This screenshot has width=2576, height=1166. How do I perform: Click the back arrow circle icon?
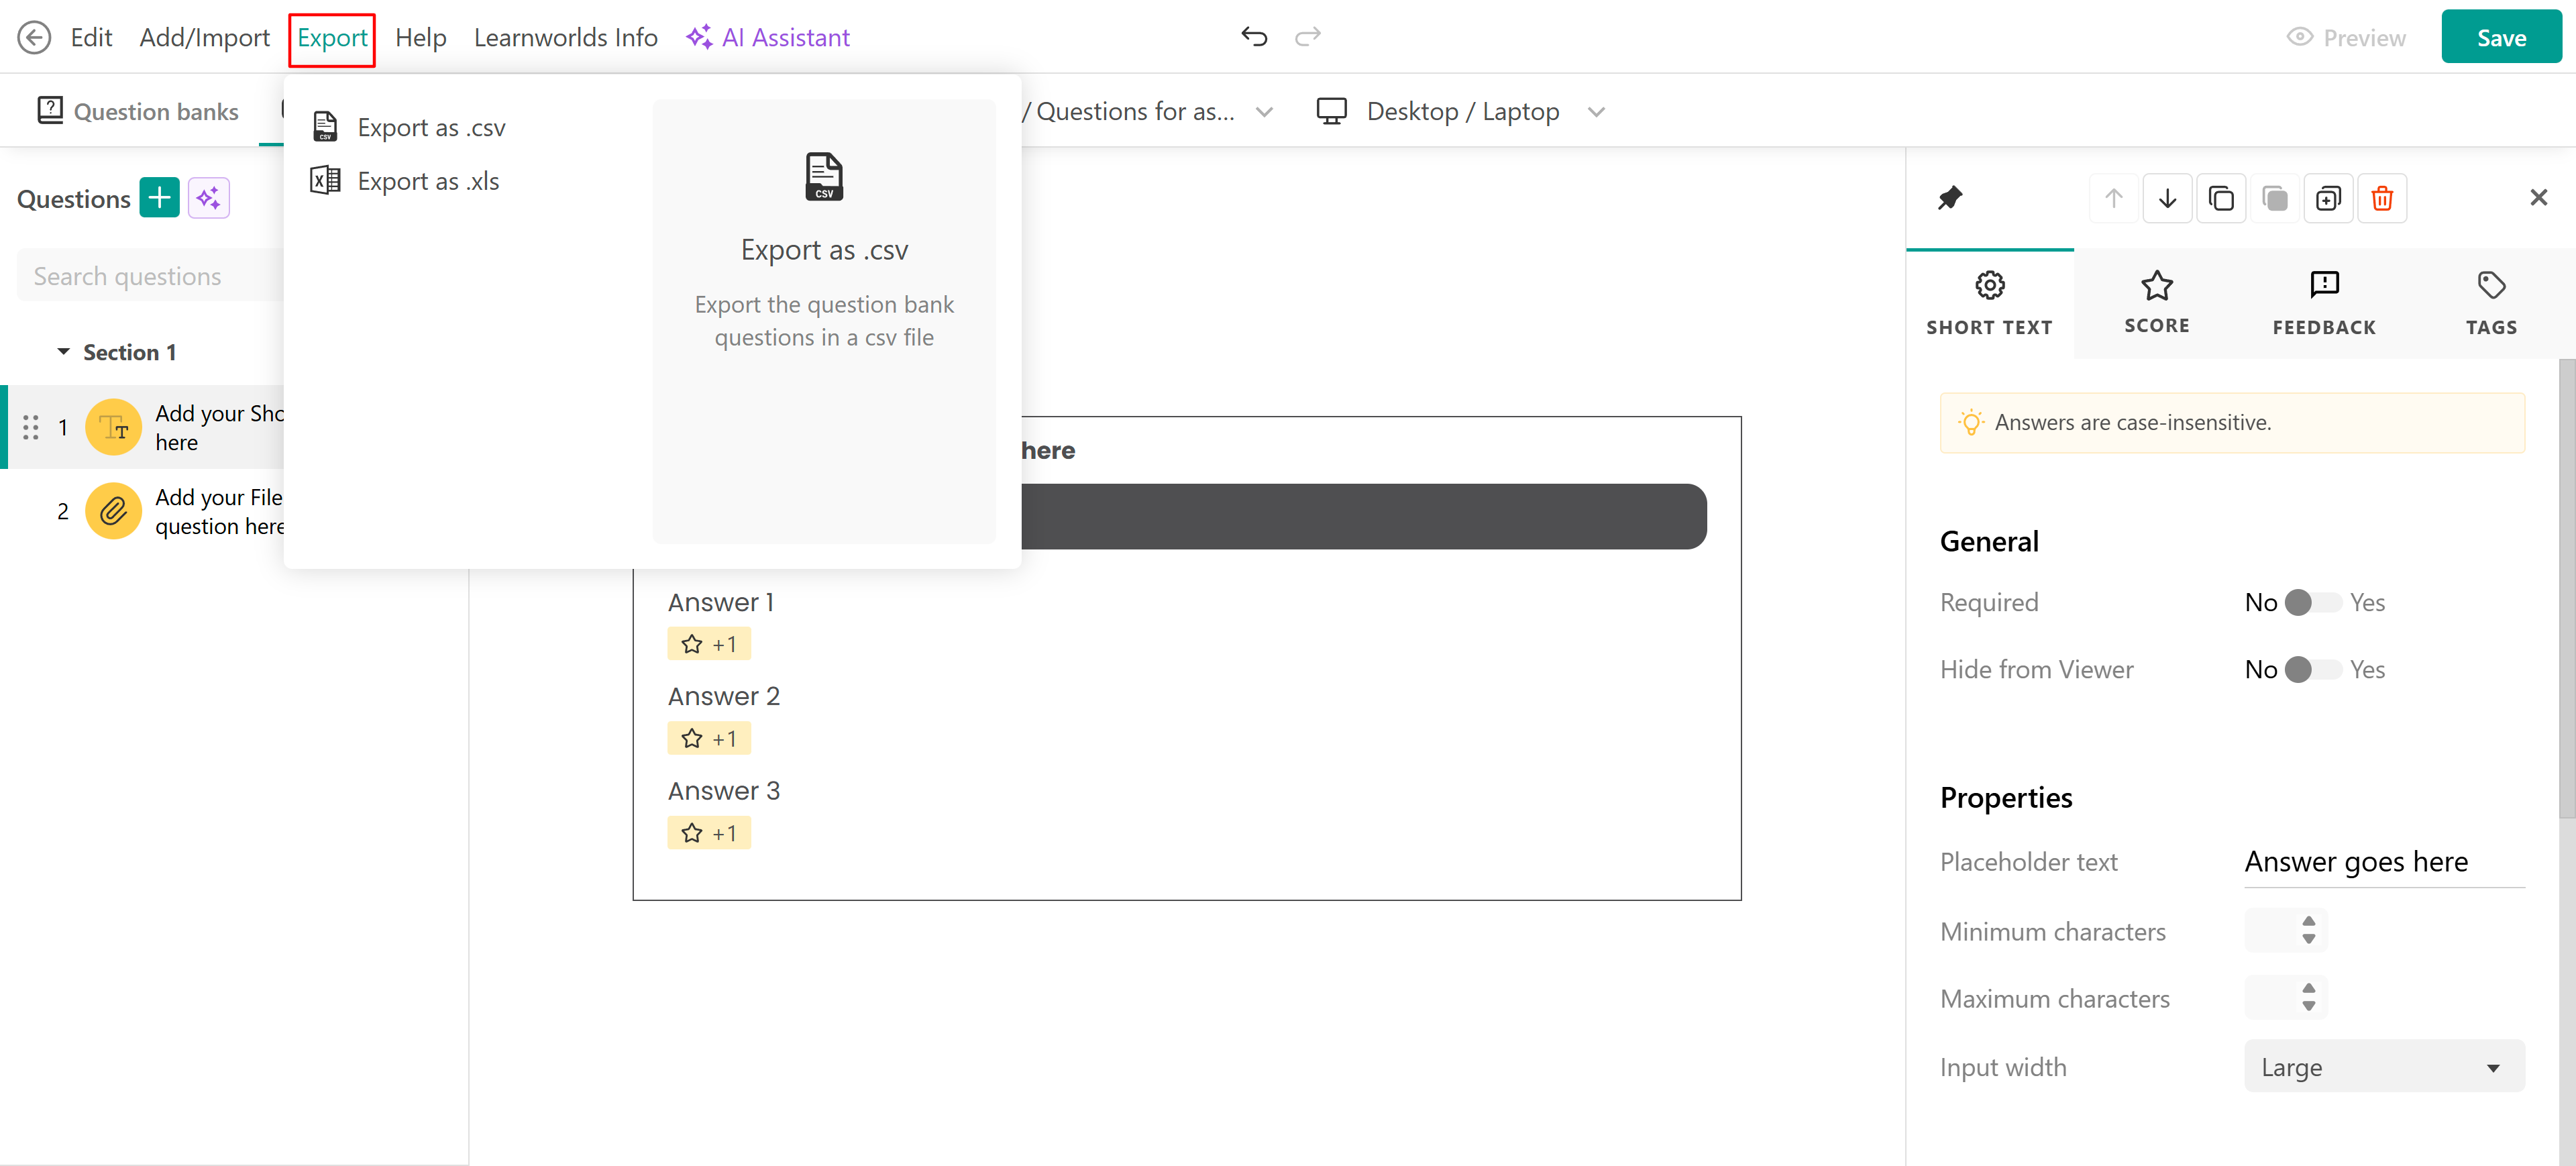[x=34, y=37]
